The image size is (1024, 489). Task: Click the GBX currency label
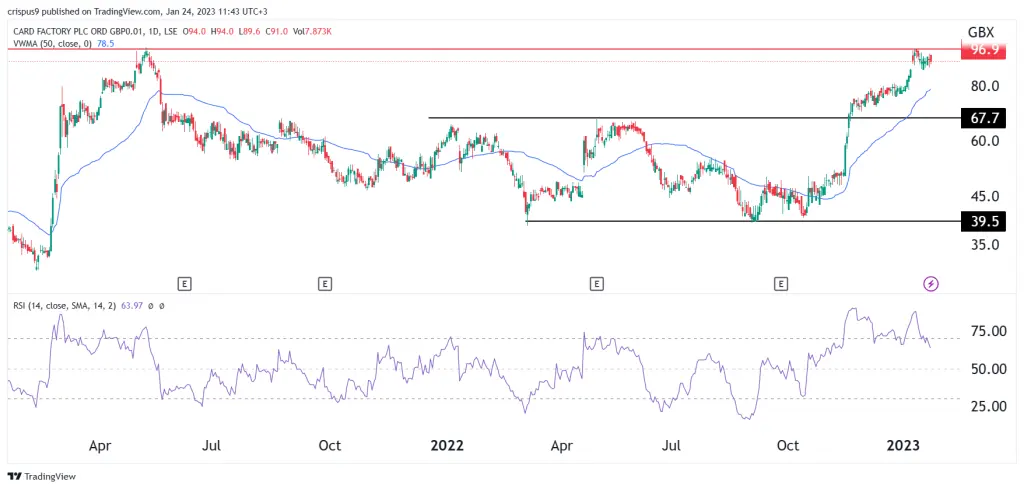coord(982,32)
